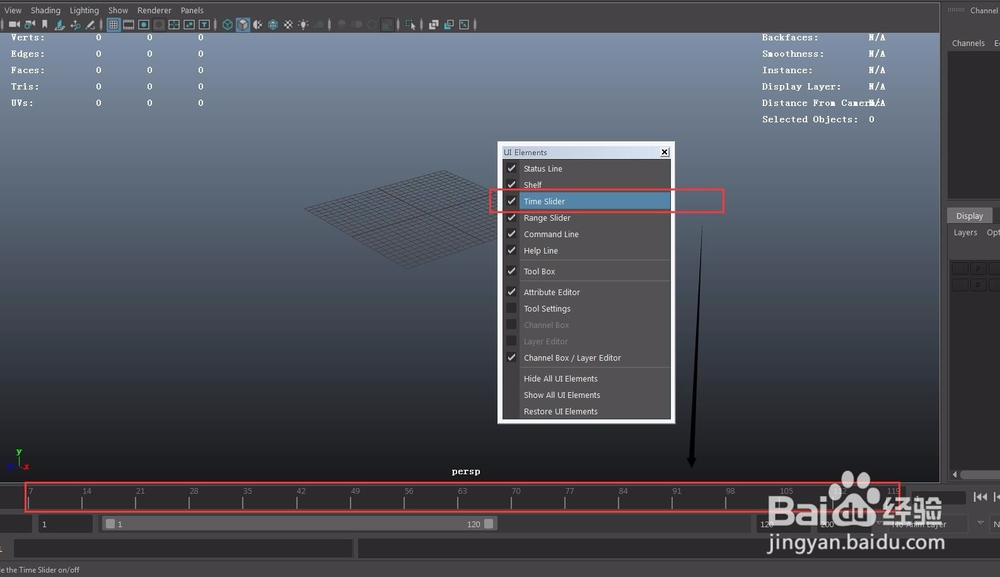Switch to the Display layer tab
The height and width of the screenshot is (577, 1000).
pos(969,216)
